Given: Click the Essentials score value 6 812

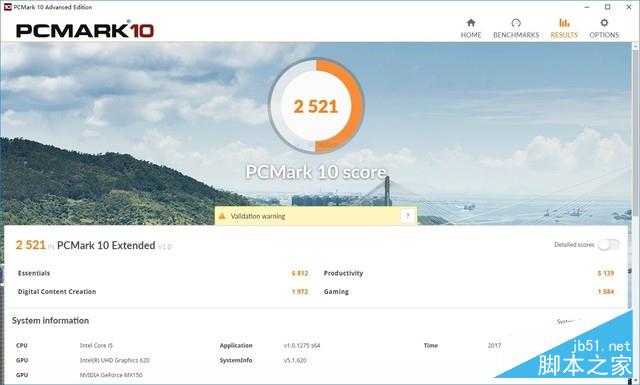Looking at the screenshot, I should pyautogui.click(x=300, y=273).
